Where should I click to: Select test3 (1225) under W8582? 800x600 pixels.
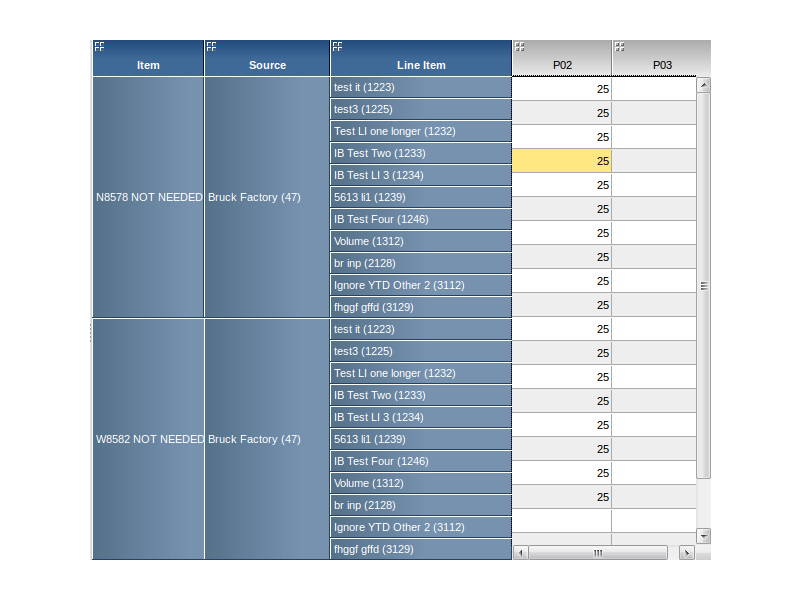[x=421, y=351]
